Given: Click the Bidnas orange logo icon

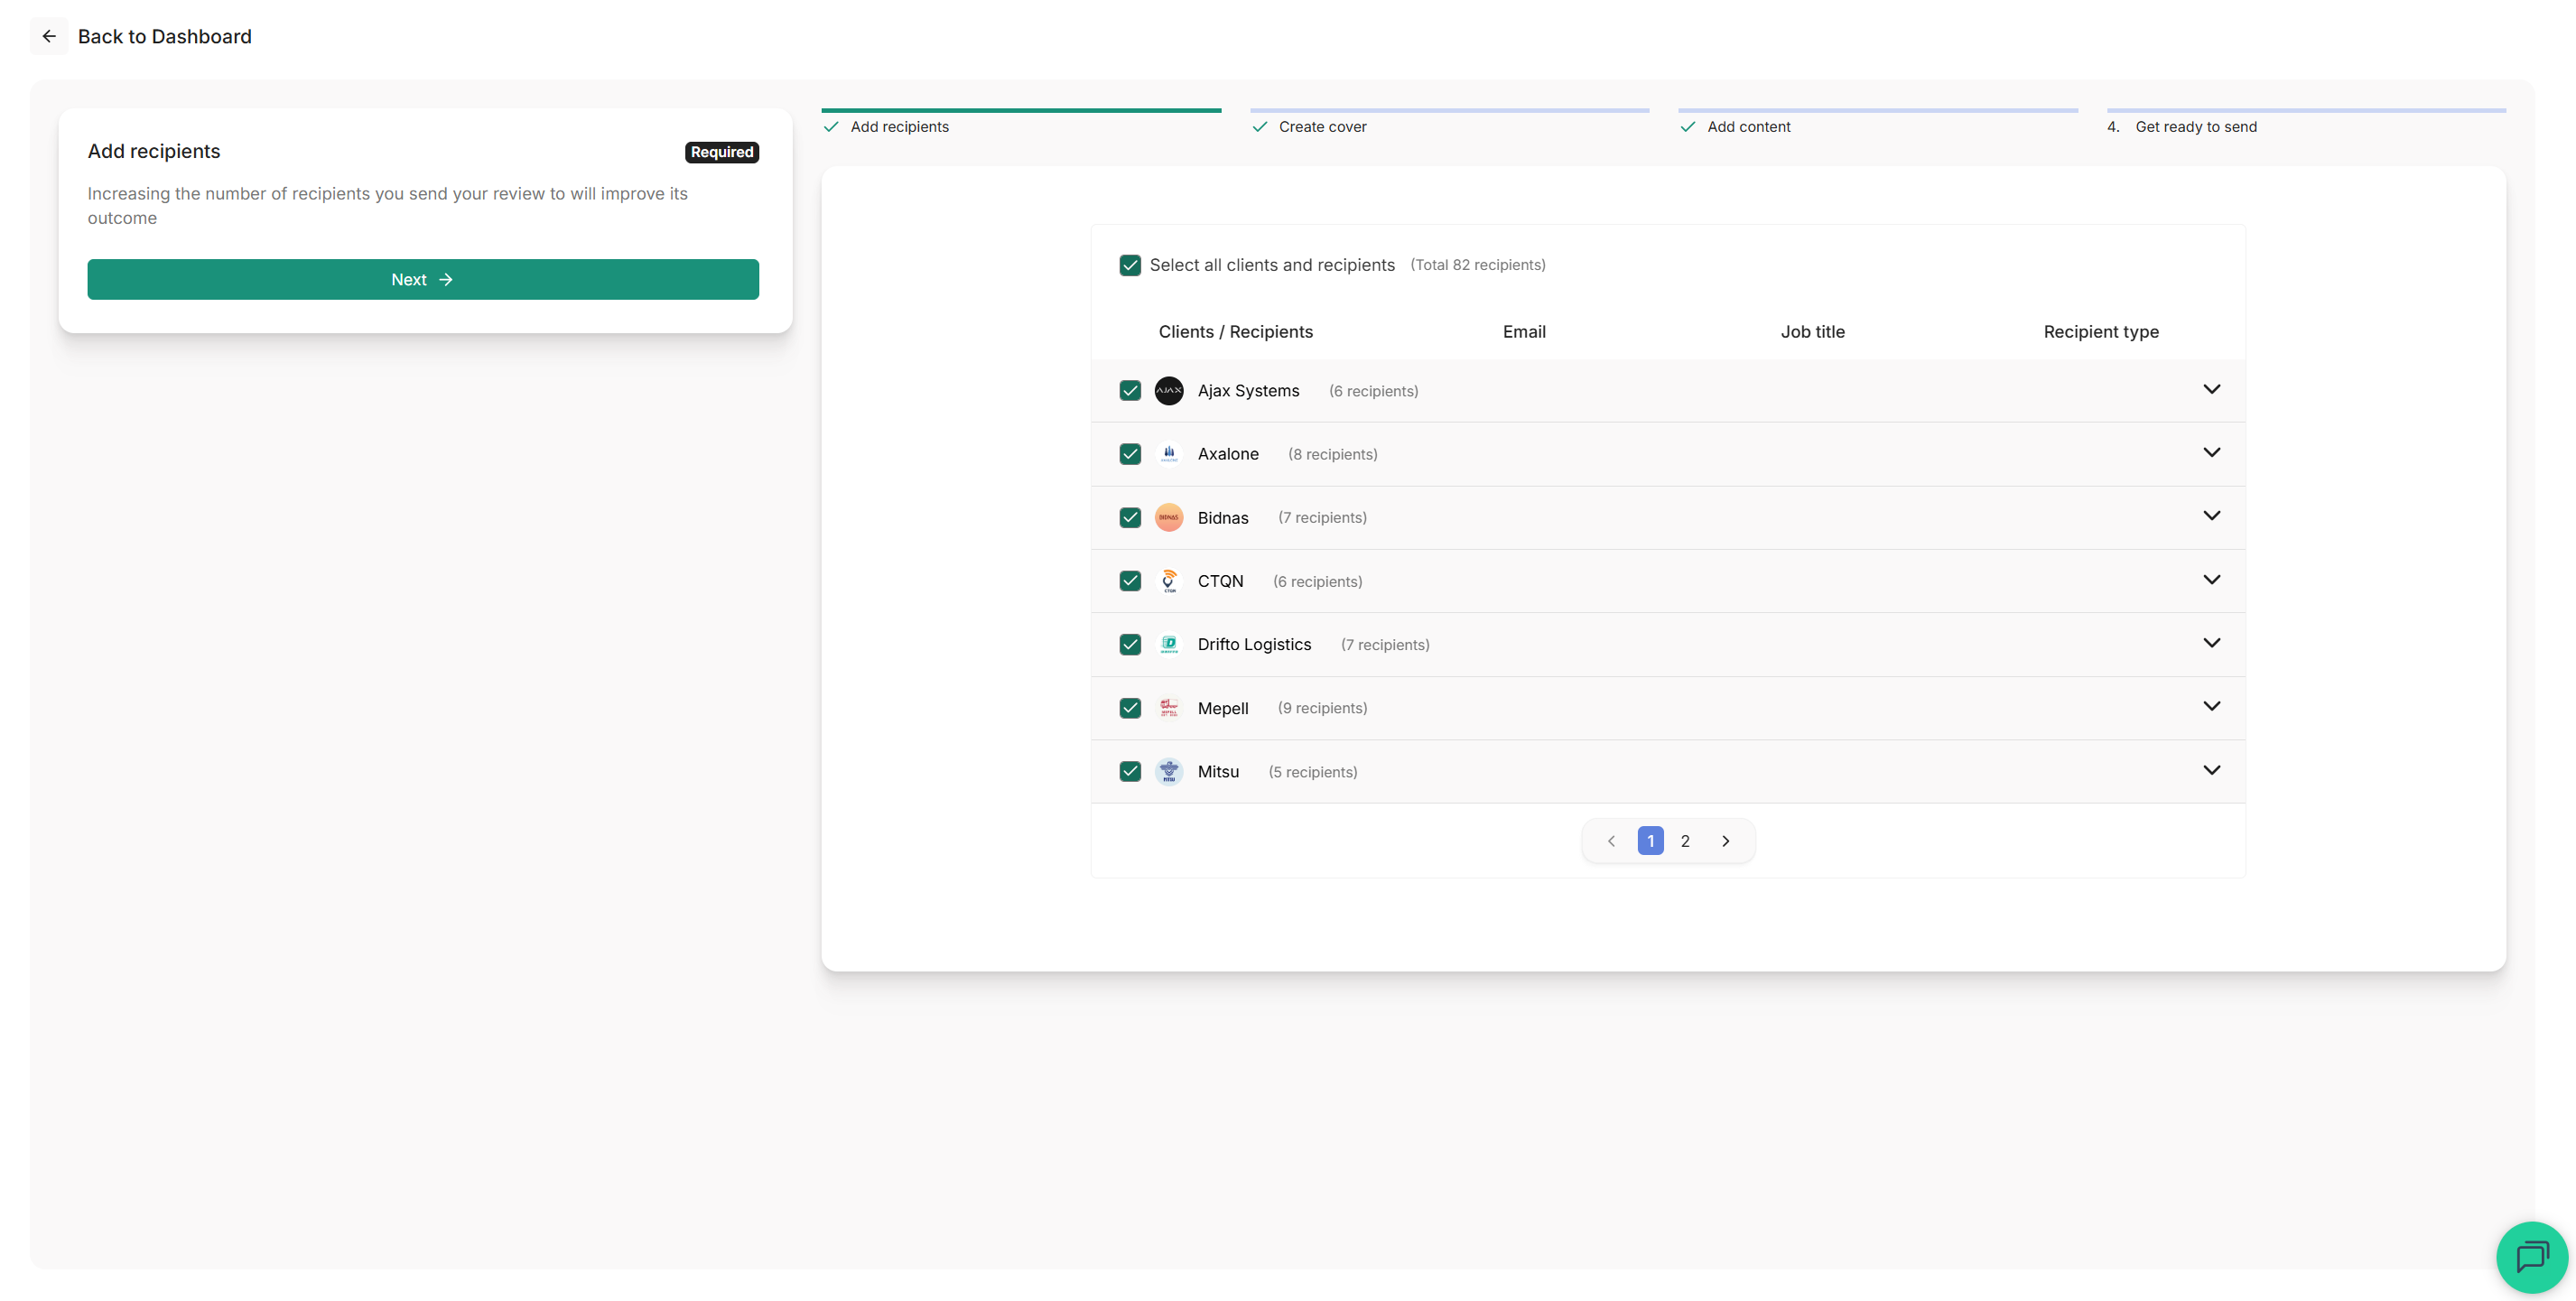Looking at the screenshot, I should (1168, 518).
